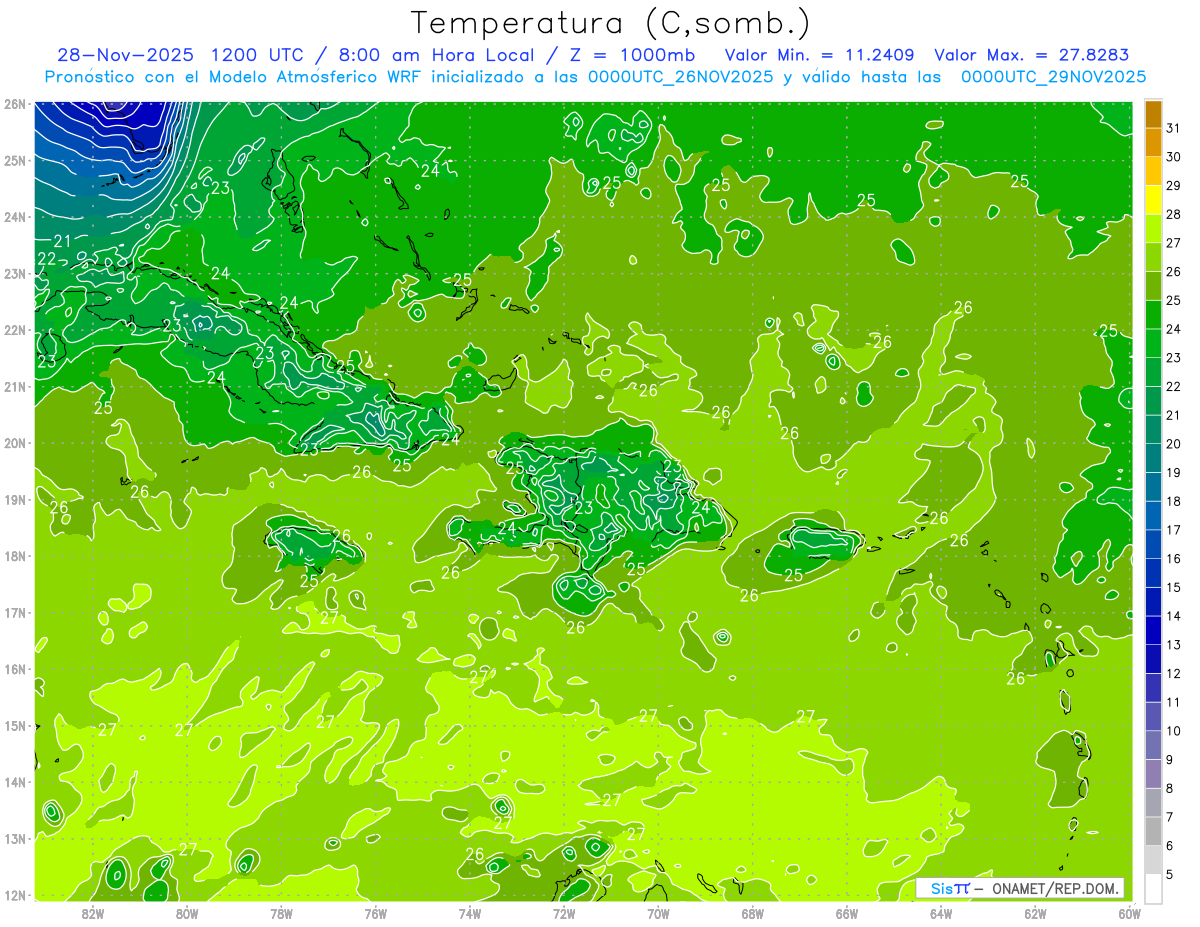Click the '18N' latitude axis label

point(15,556)
